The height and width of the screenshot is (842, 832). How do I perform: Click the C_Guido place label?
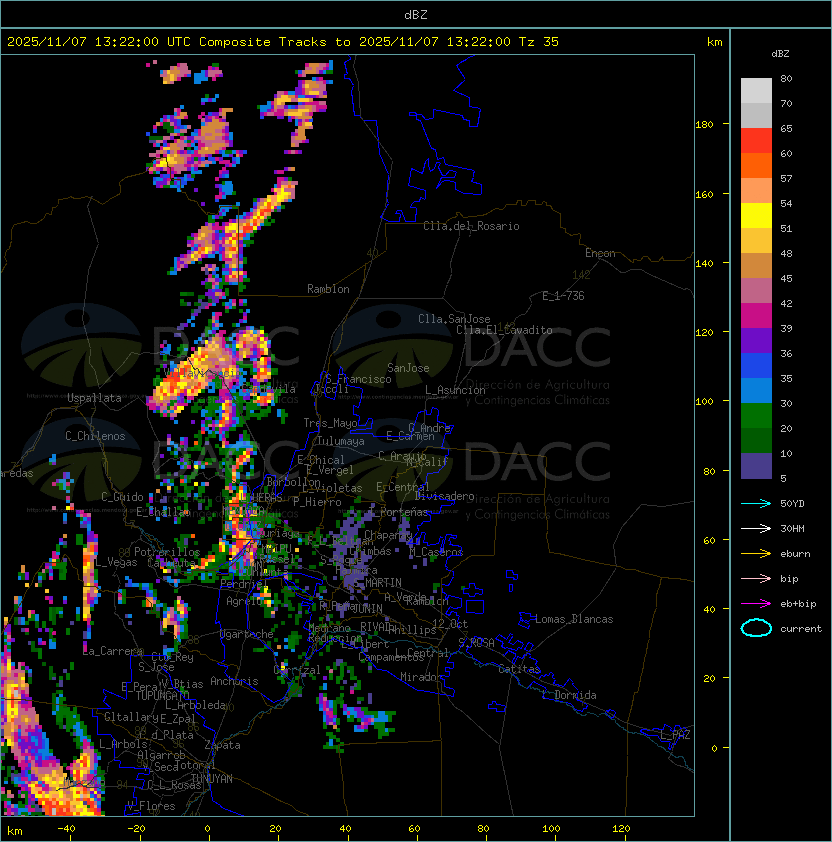[122, 497]
